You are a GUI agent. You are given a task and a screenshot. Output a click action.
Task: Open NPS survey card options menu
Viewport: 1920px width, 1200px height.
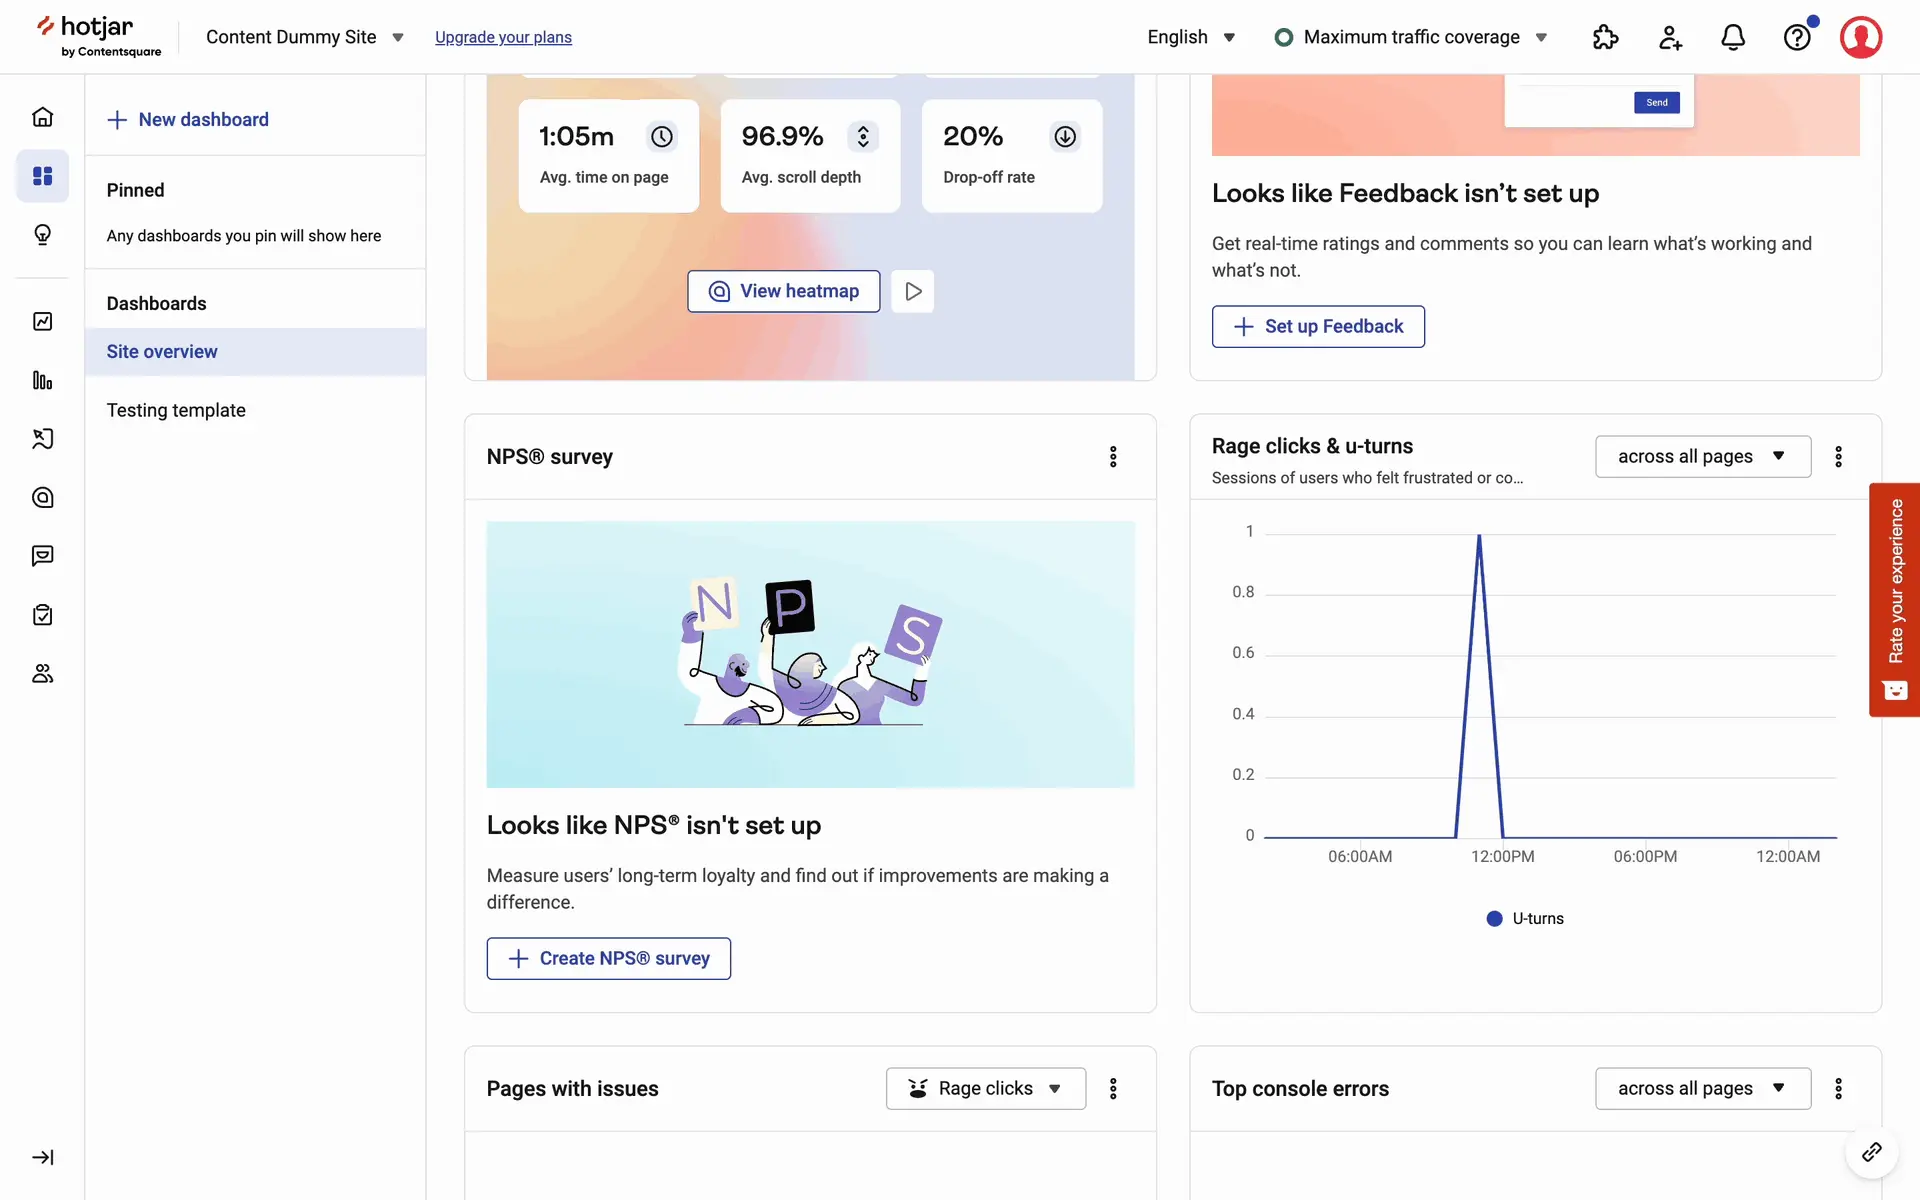pos(1113,457)
